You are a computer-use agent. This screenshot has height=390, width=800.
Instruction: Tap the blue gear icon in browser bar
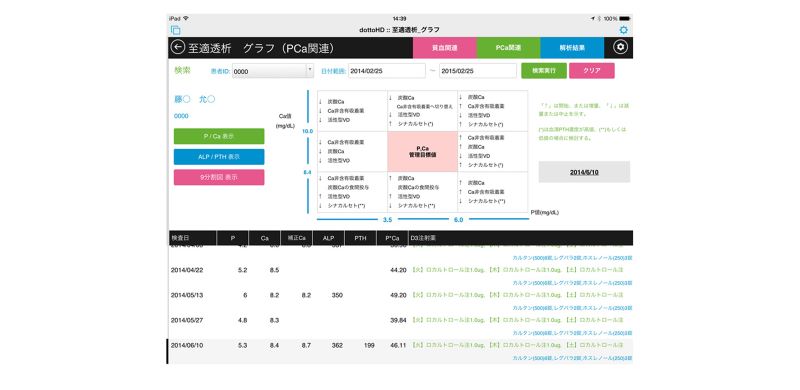[623, 30]
